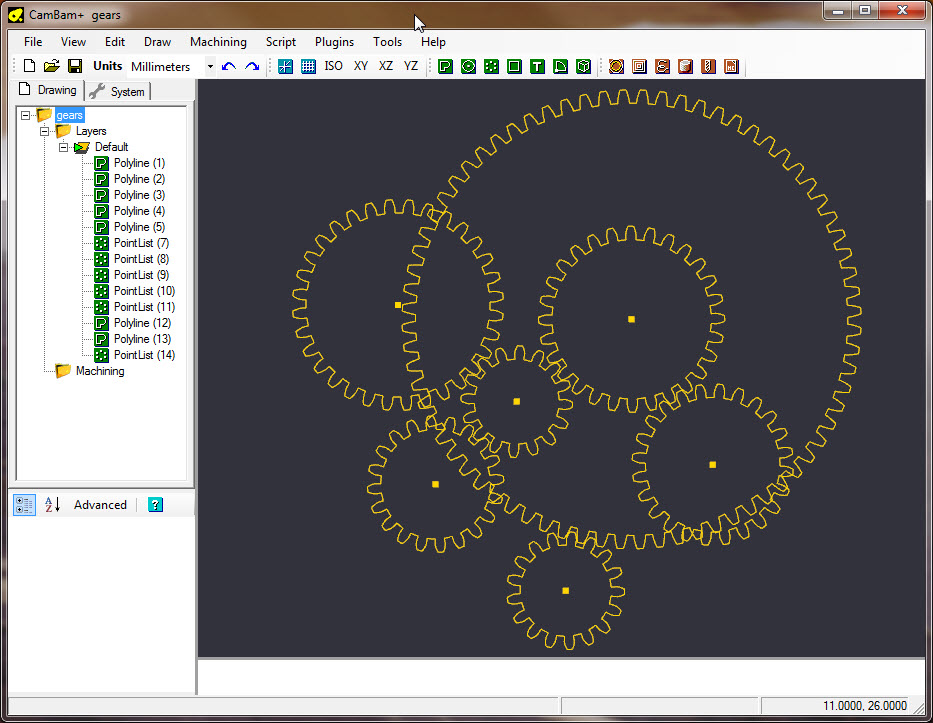Select the Text drawing tool

coord(537,66)
